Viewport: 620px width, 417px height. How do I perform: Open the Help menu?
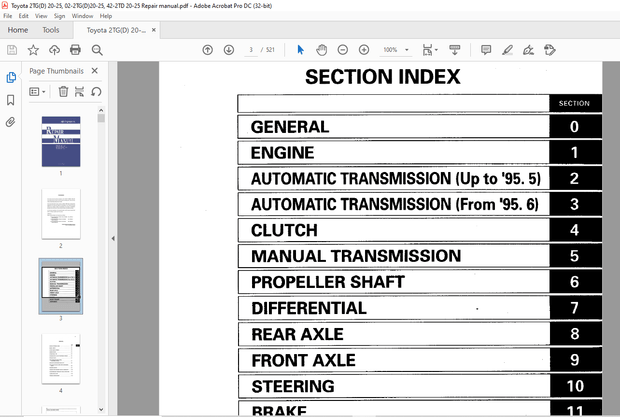coord(106,16)
